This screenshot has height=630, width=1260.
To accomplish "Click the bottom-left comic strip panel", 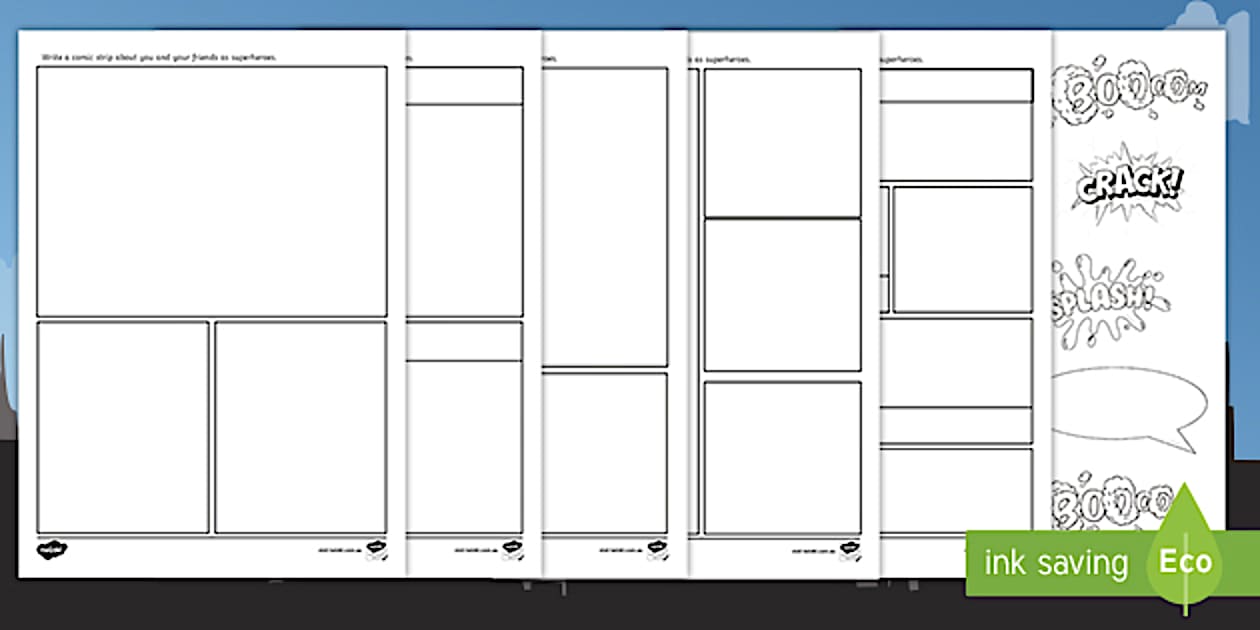I will [120, 425].
